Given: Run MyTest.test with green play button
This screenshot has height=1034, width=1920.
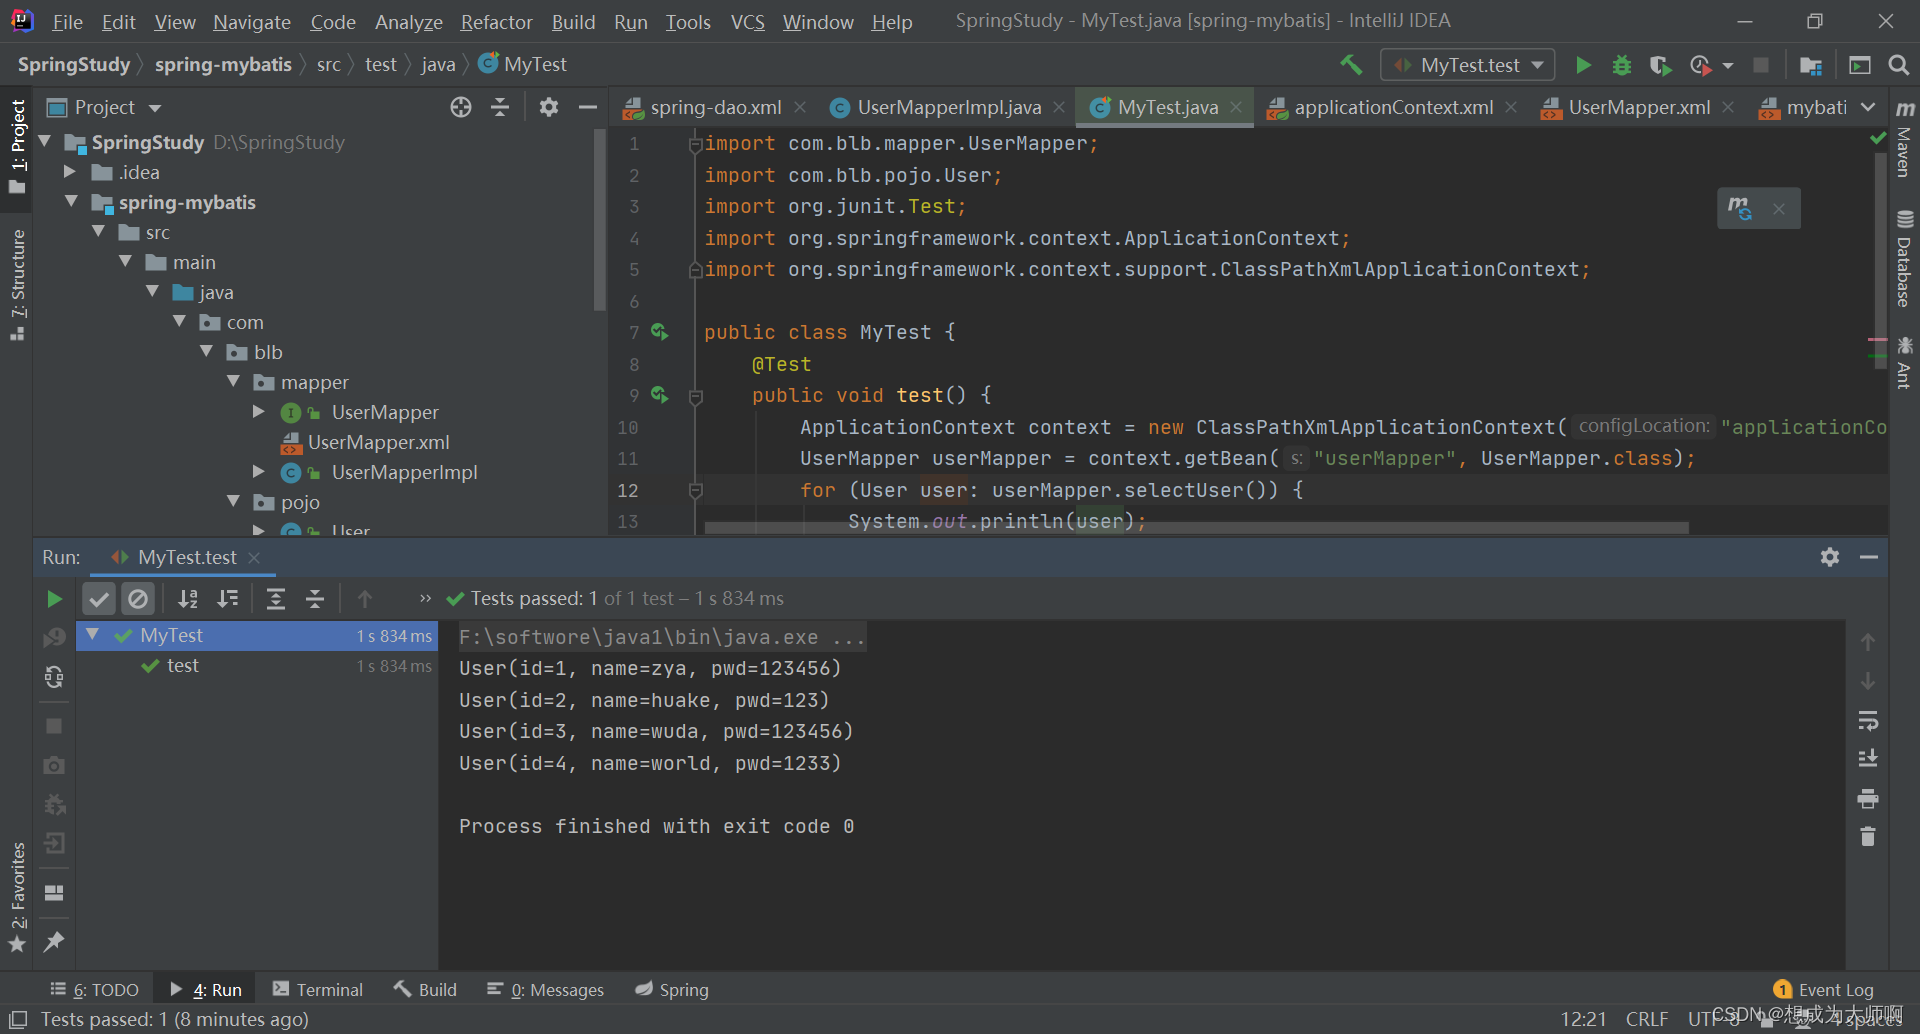Looking at the screenshot, I should pos(1583,65).
